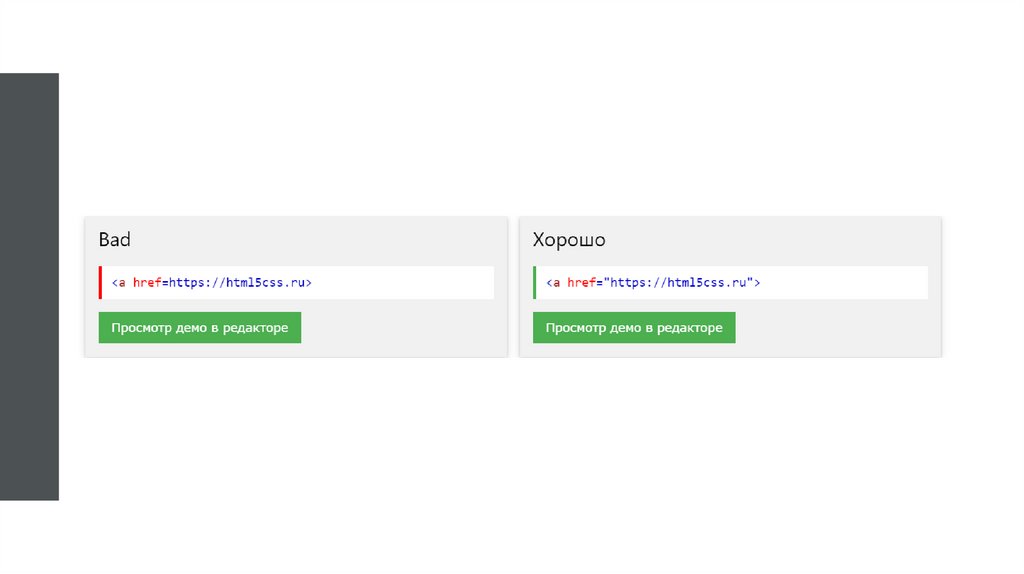Click the quoted URL in the Хорошо code
The height and width of the screenshot is (574, 1024).
pyautogui.click(x=680, y=283)
